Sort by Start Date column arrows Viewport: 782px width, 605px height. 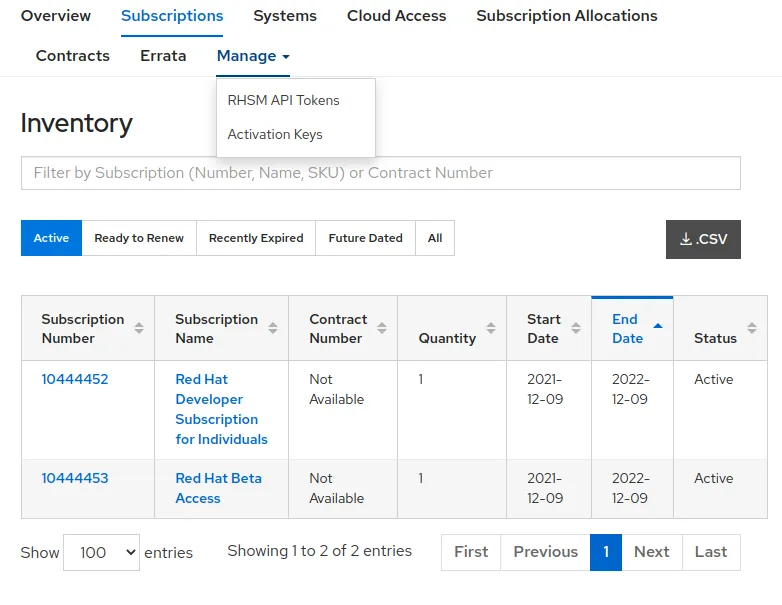click(x=576, y=328)
